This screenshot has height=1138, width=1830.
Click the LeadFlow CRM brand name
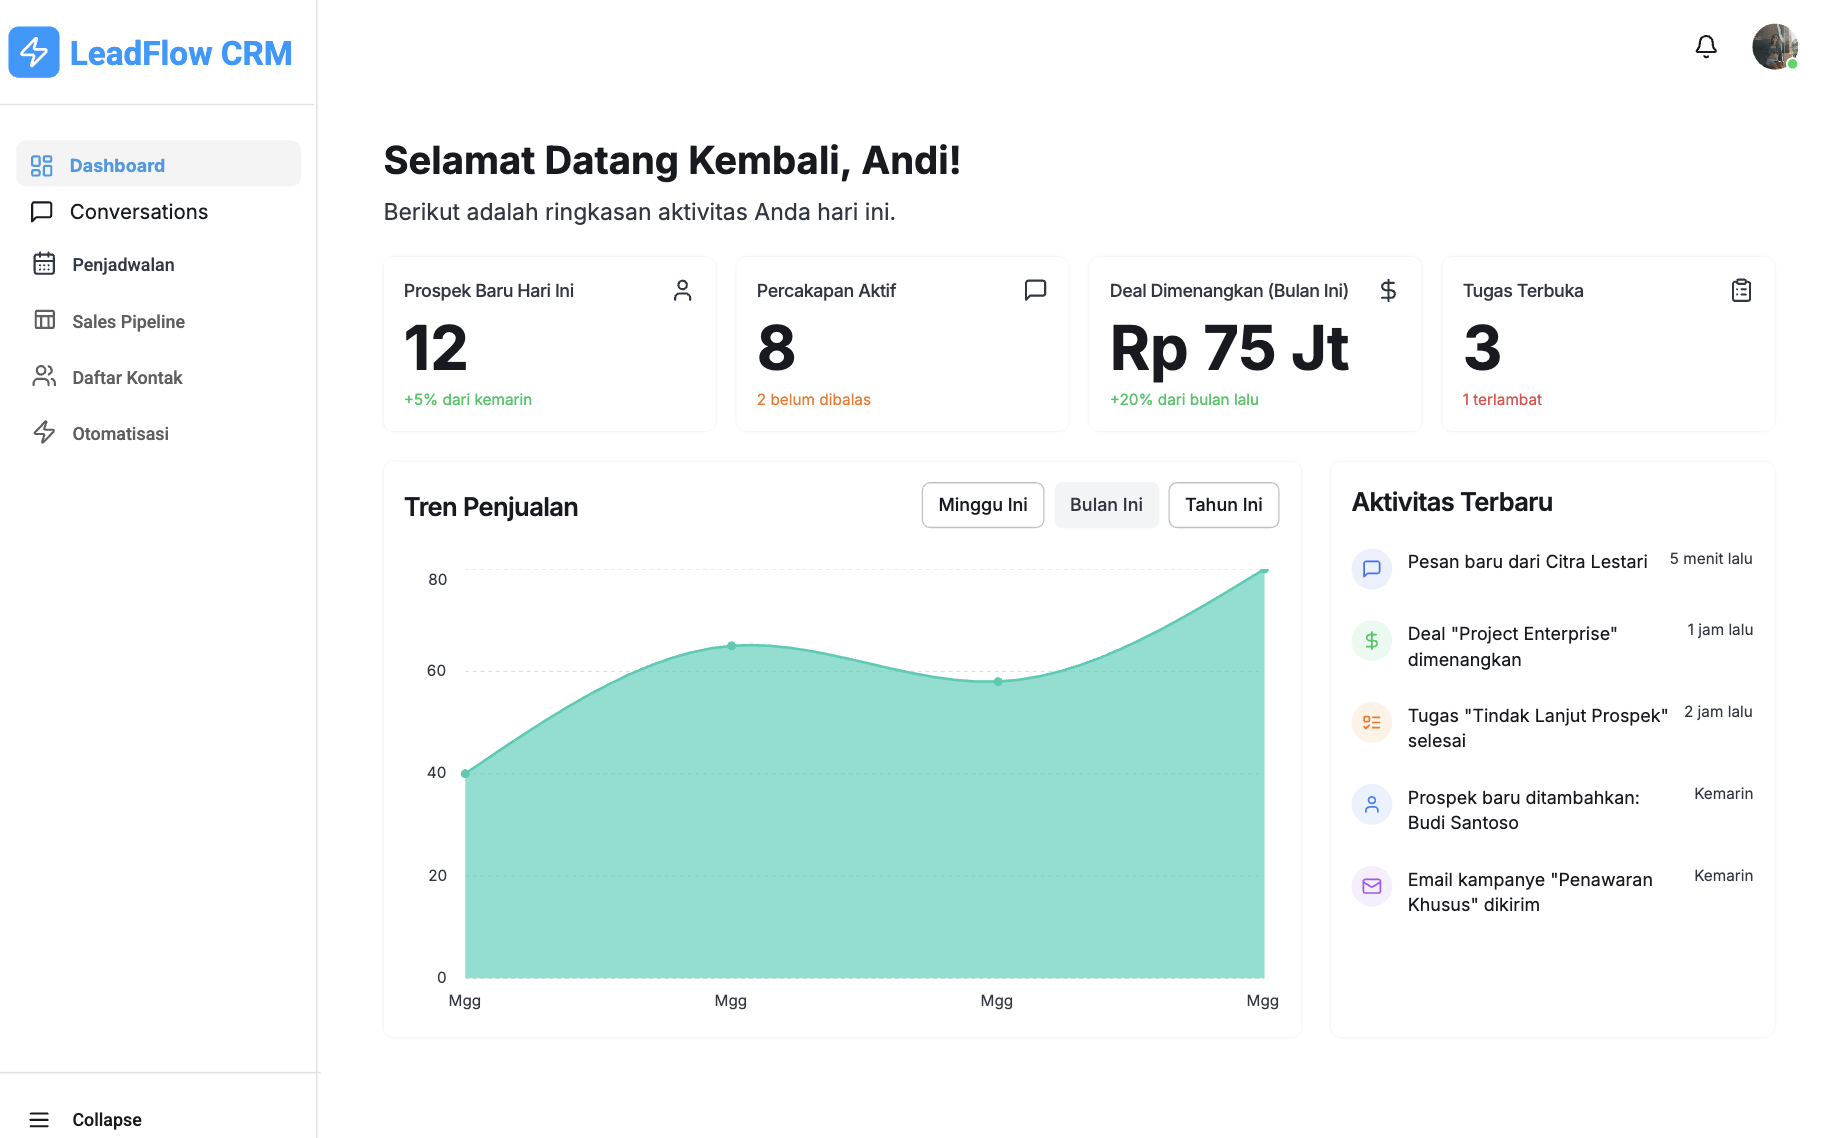(181, 53)
